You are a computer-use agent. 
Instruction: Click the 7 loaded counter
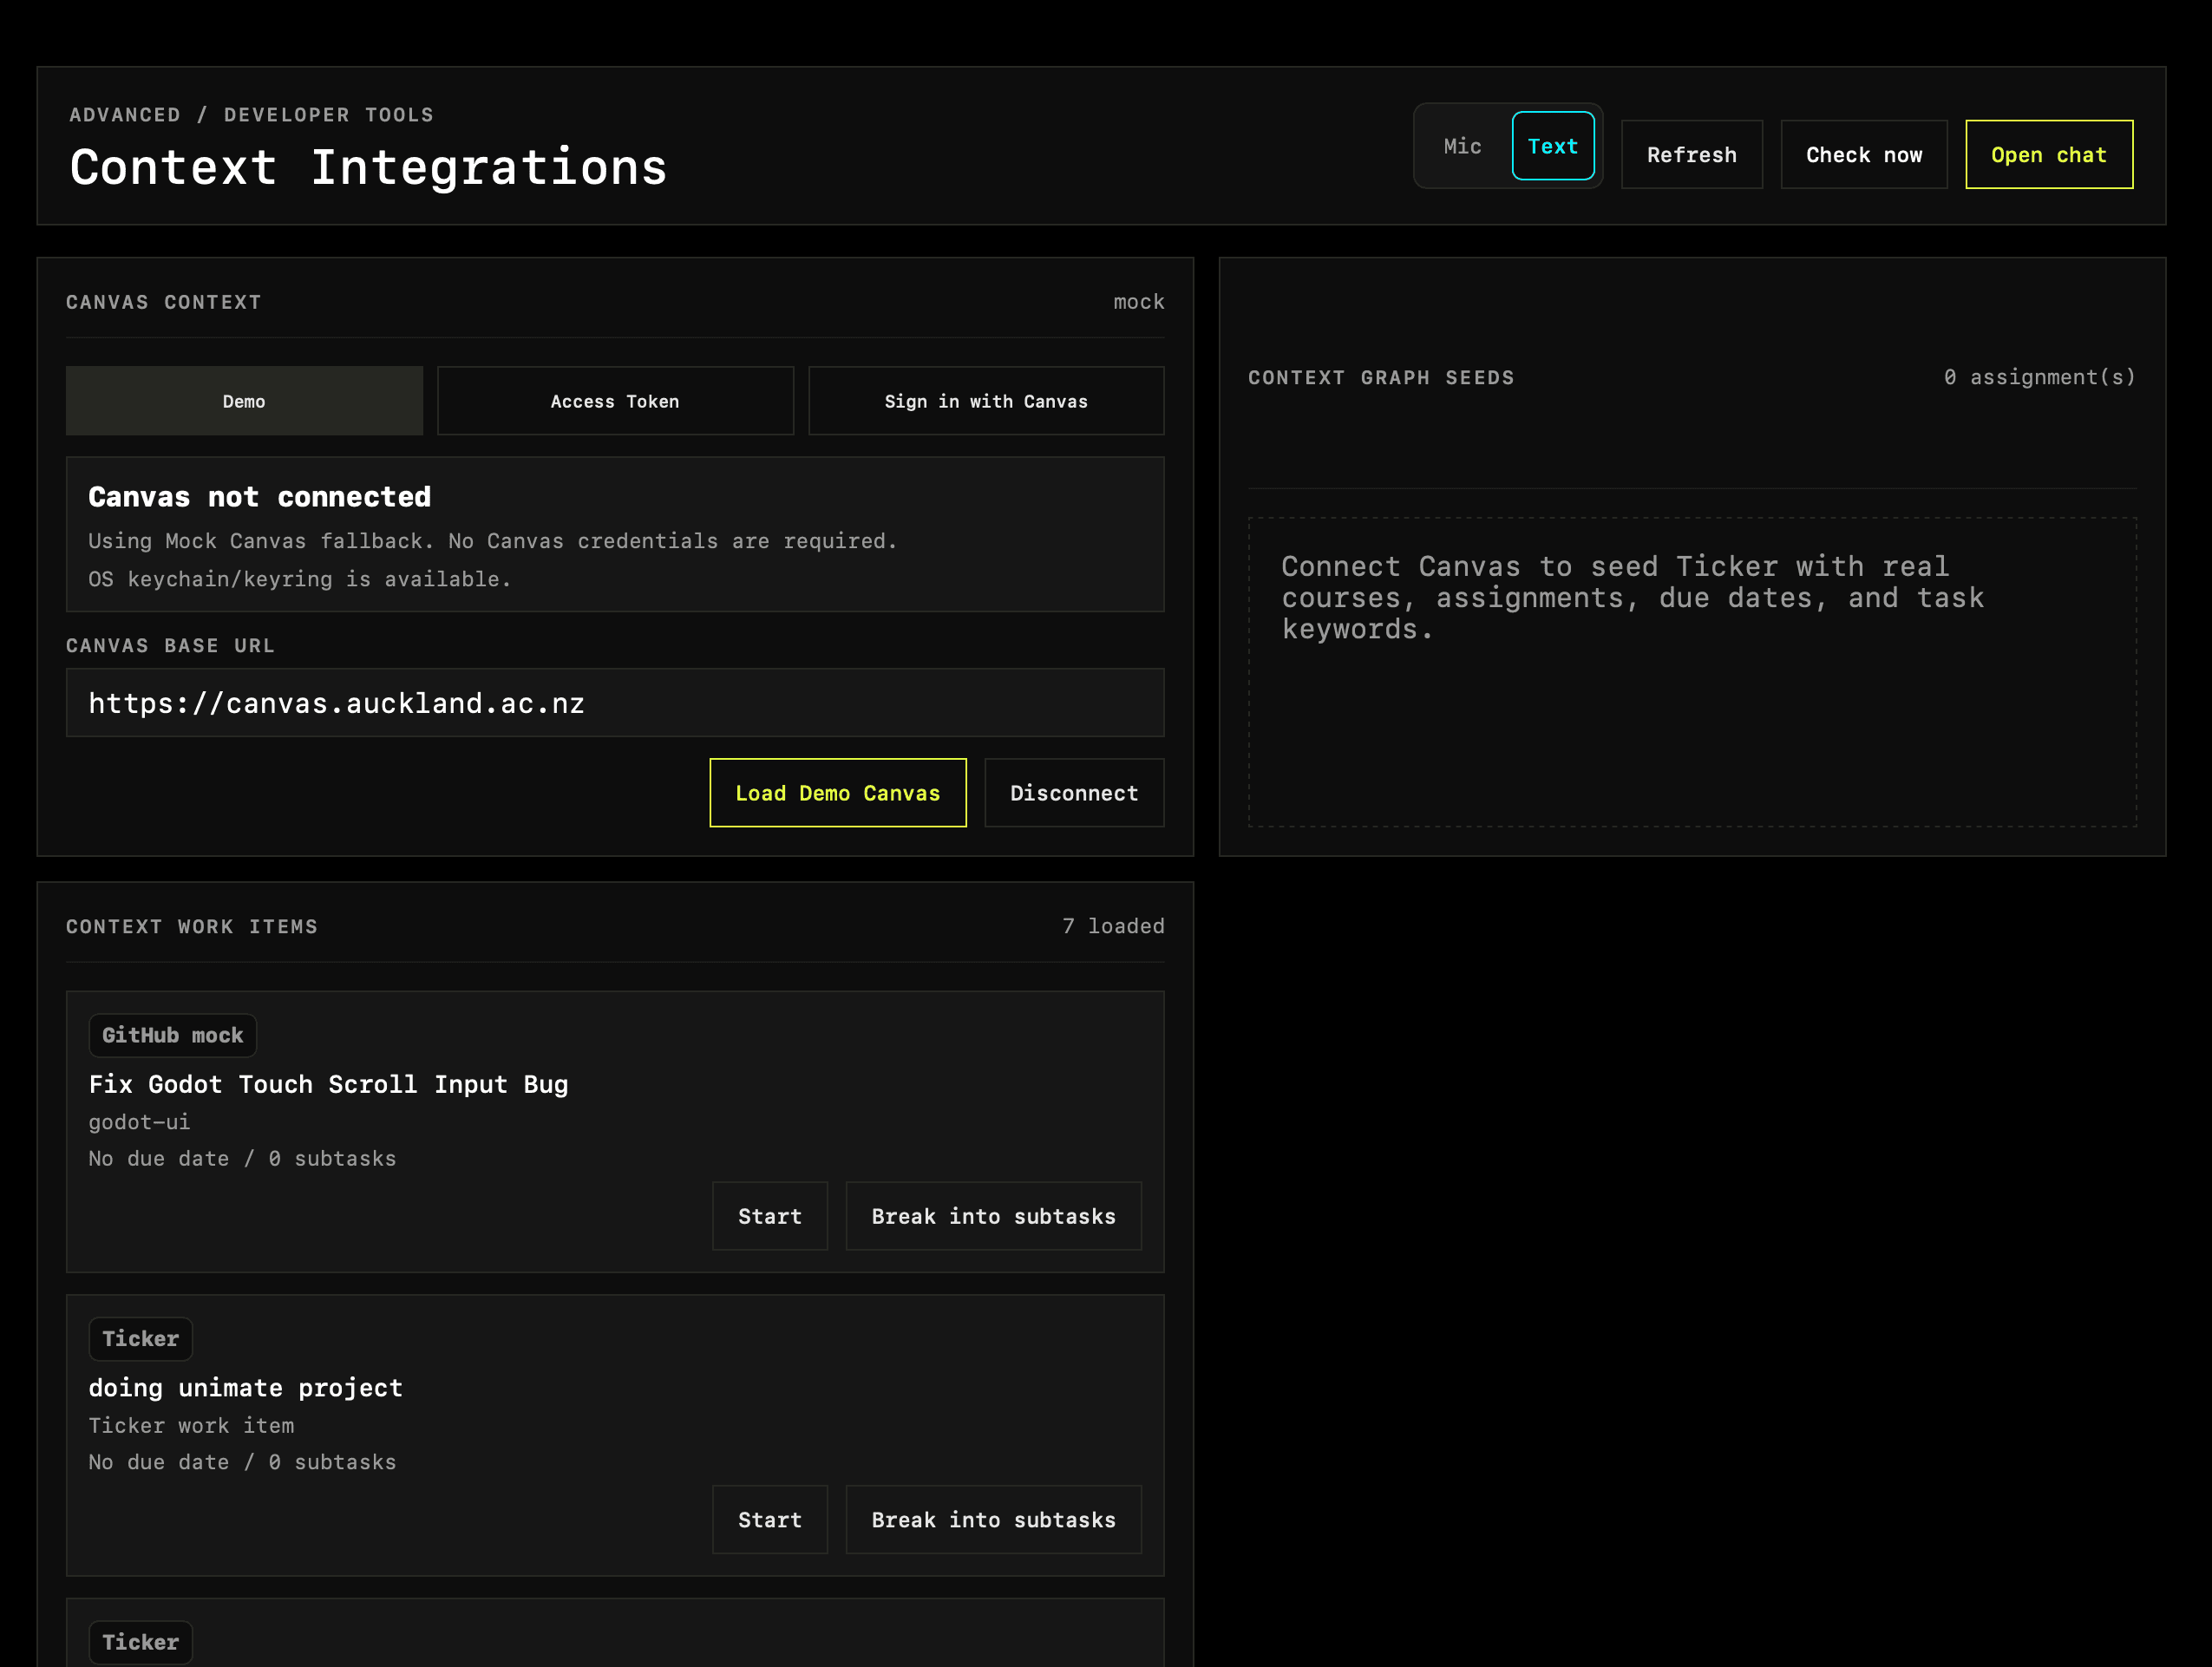tap(1113, 926)
